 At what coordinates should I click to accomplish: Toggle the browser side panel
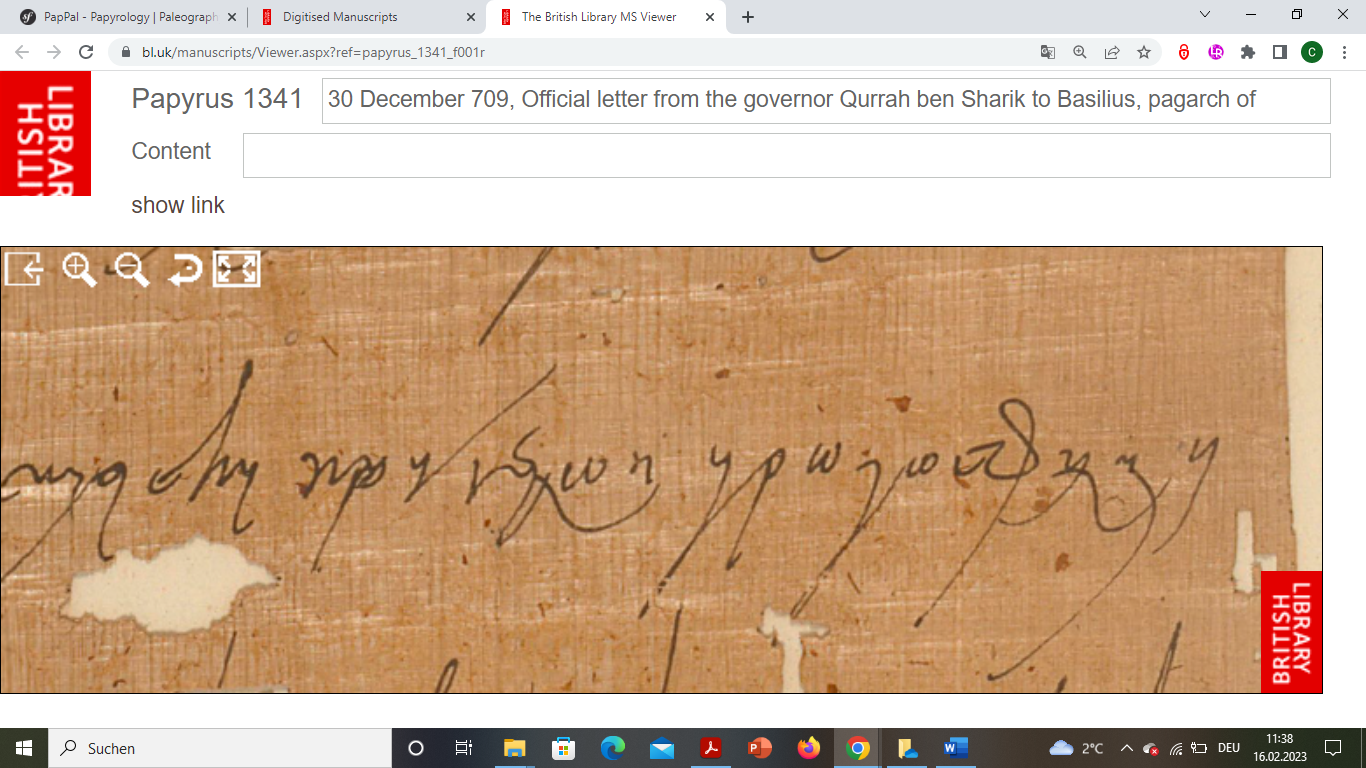click(x=1280, y=52)
